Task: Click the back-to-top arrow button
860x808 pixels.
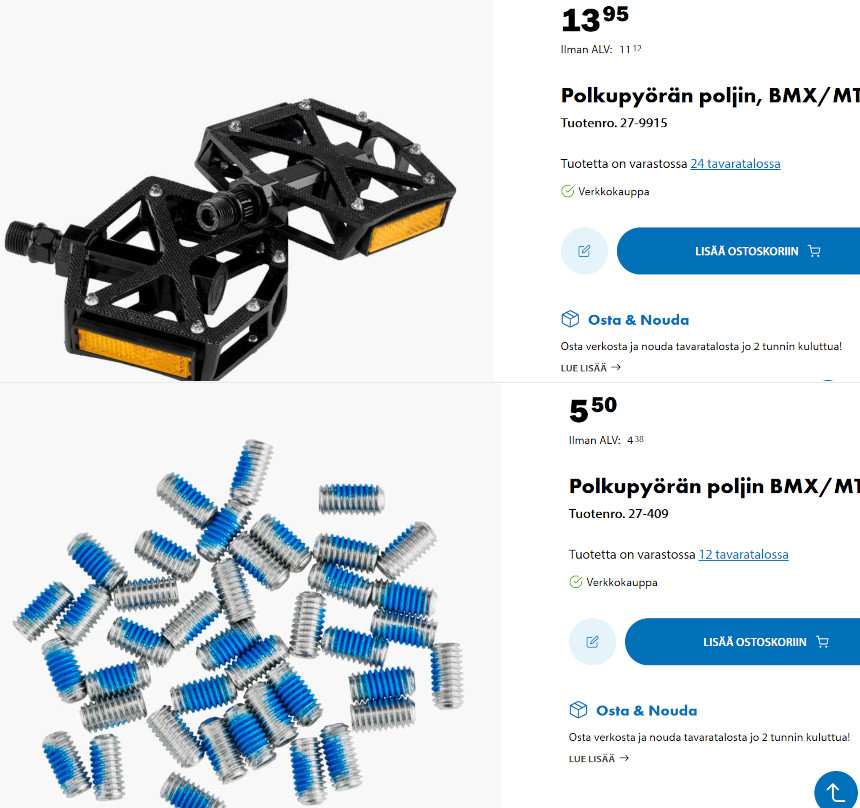Action: point(836,792)
